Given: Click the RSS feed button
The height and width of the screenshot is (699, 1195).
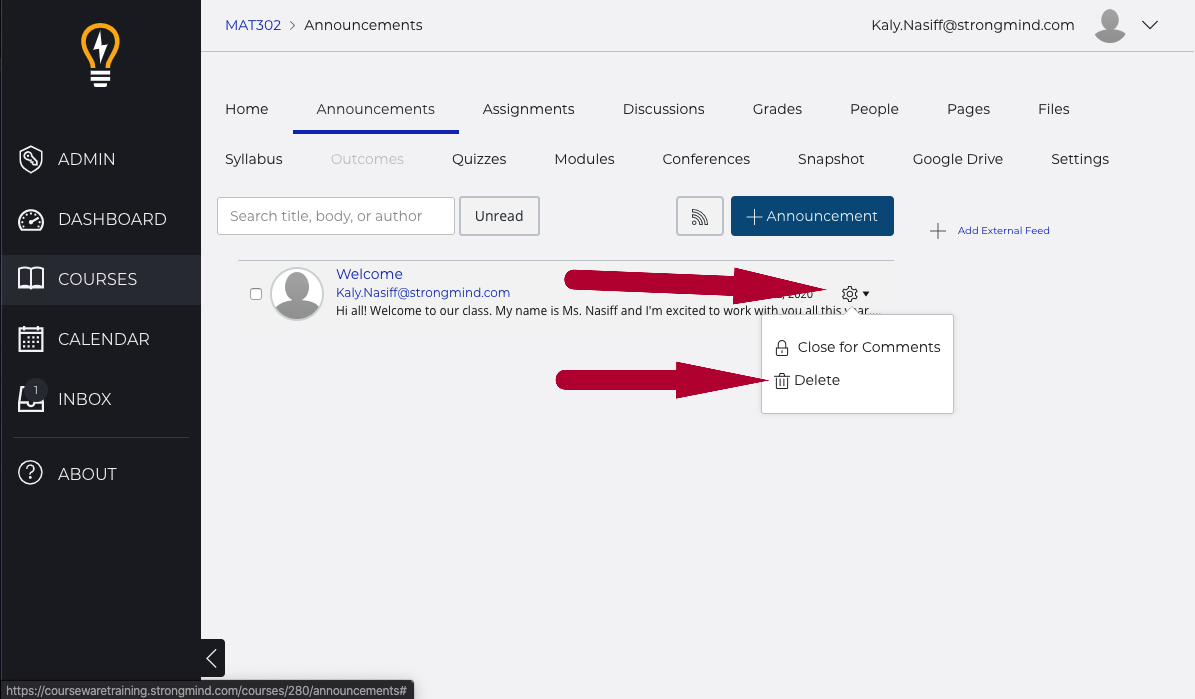Looking at the screenshot, I should 700,216.
